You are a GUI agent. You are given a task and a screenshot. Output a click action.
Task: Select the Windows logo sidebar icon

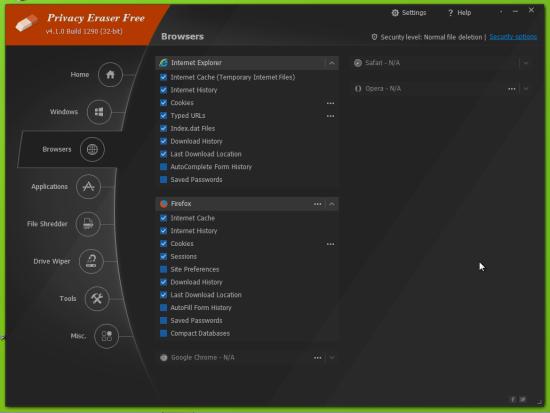point(99,112)
